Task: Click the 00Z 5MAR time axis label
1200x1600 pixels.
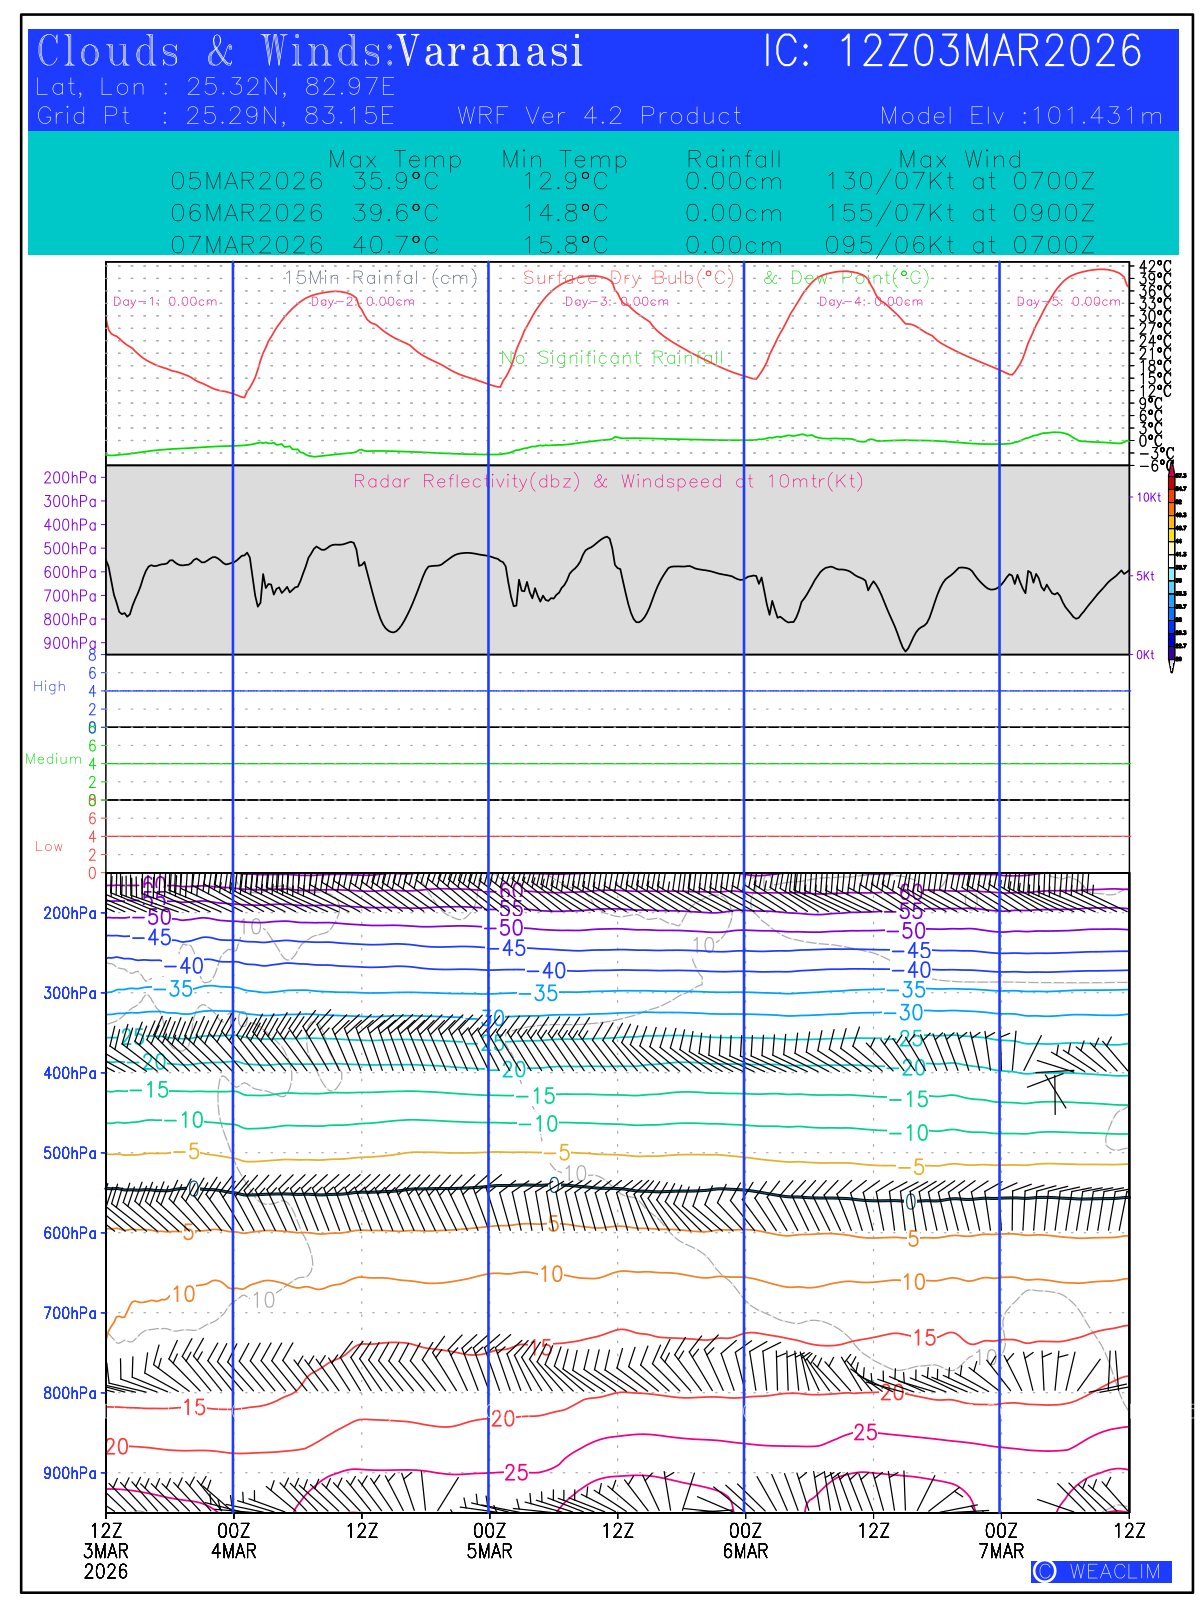Action: (x=489, y=1541)
